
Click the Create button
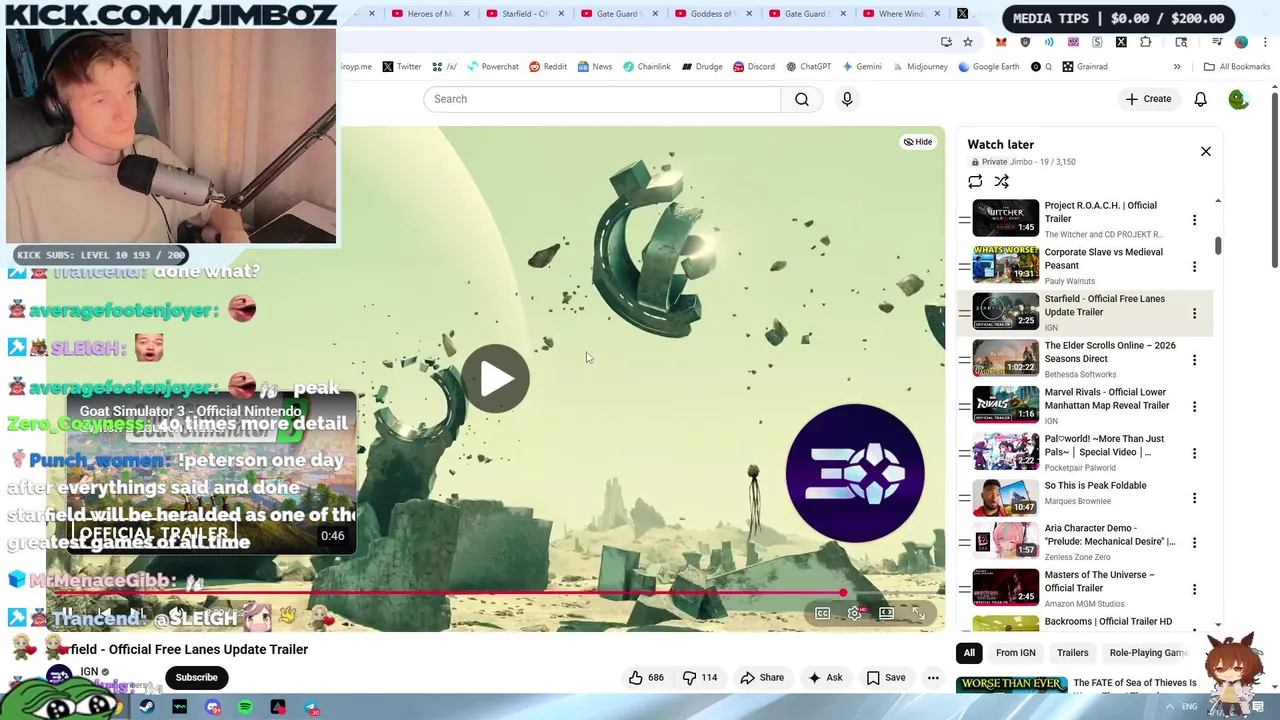(1148, 99)
